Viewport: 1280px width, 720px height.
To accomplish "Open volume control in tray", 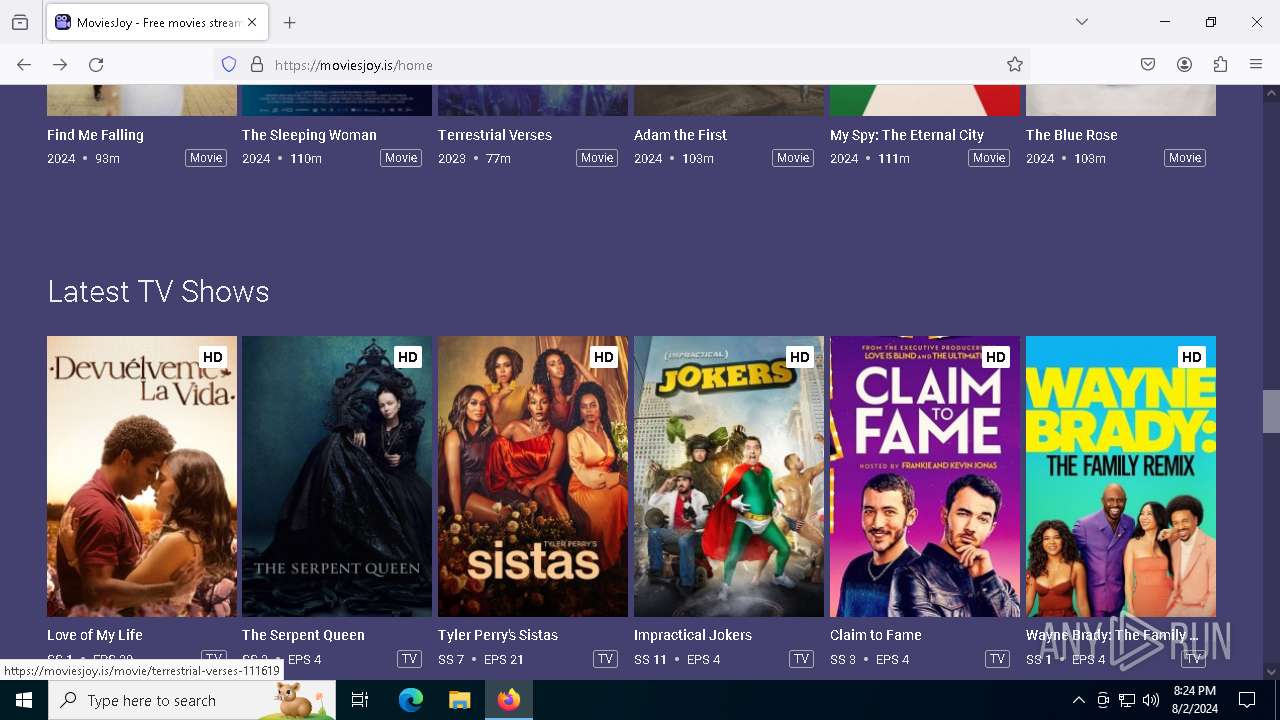I will pyautogui.click(x=1151, y=700).
